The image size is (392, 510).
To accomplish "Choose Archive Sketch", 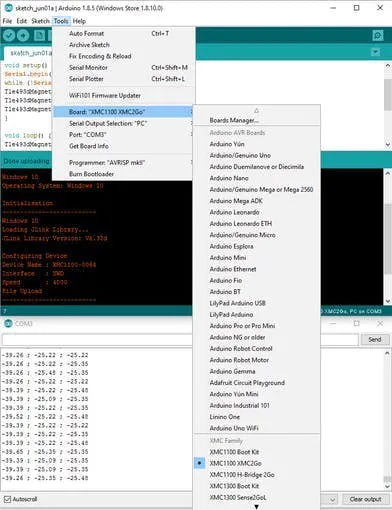I will point(123,45).
